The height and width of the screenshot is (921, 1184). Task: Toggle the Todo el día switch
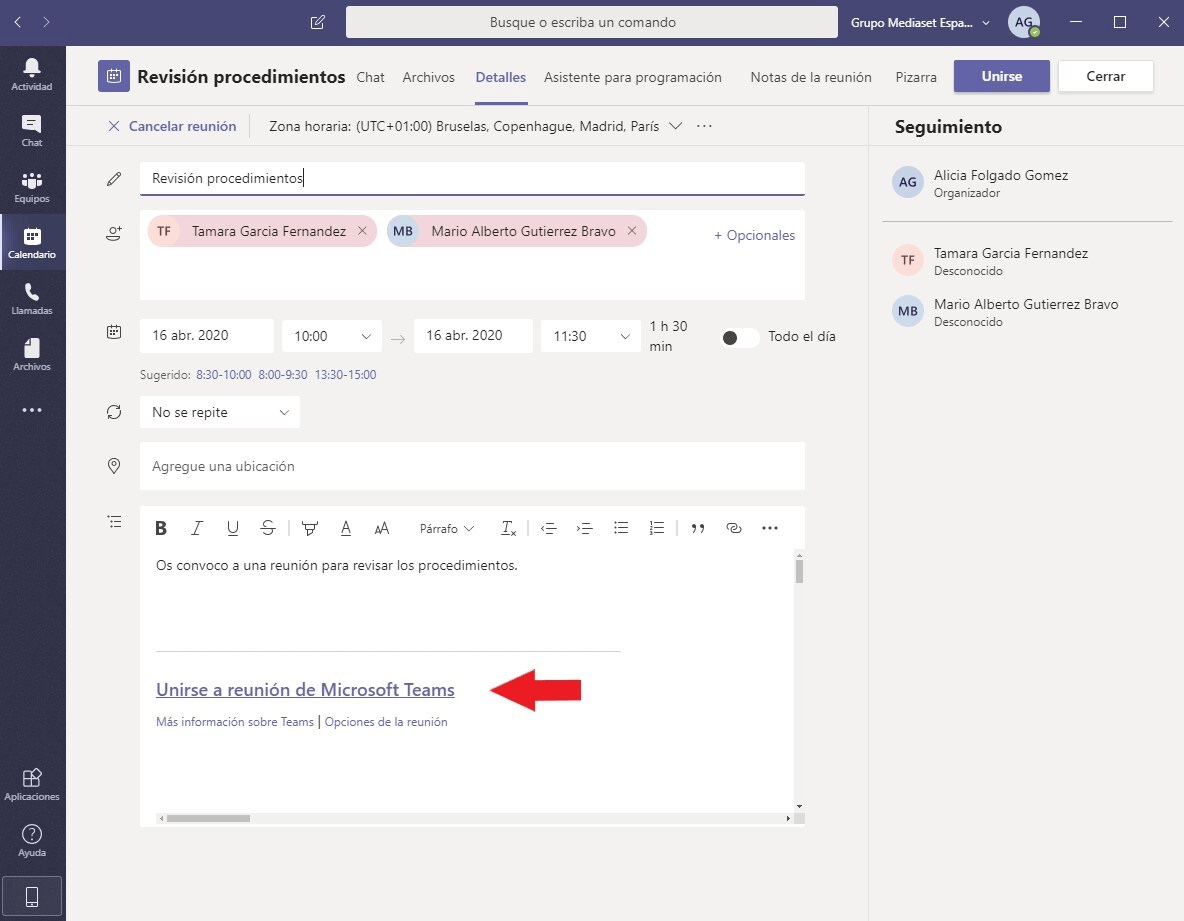point(739,337)
